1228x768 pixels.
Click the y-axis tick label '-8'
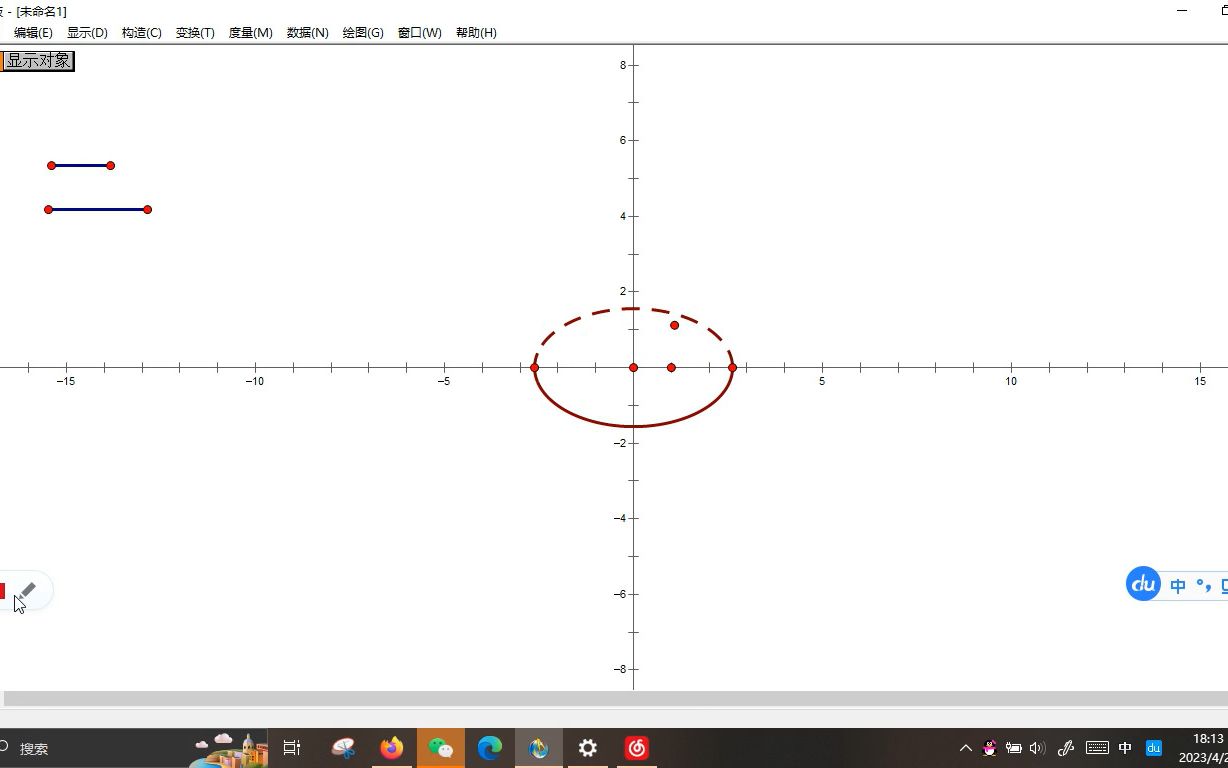tap(620, 670)
